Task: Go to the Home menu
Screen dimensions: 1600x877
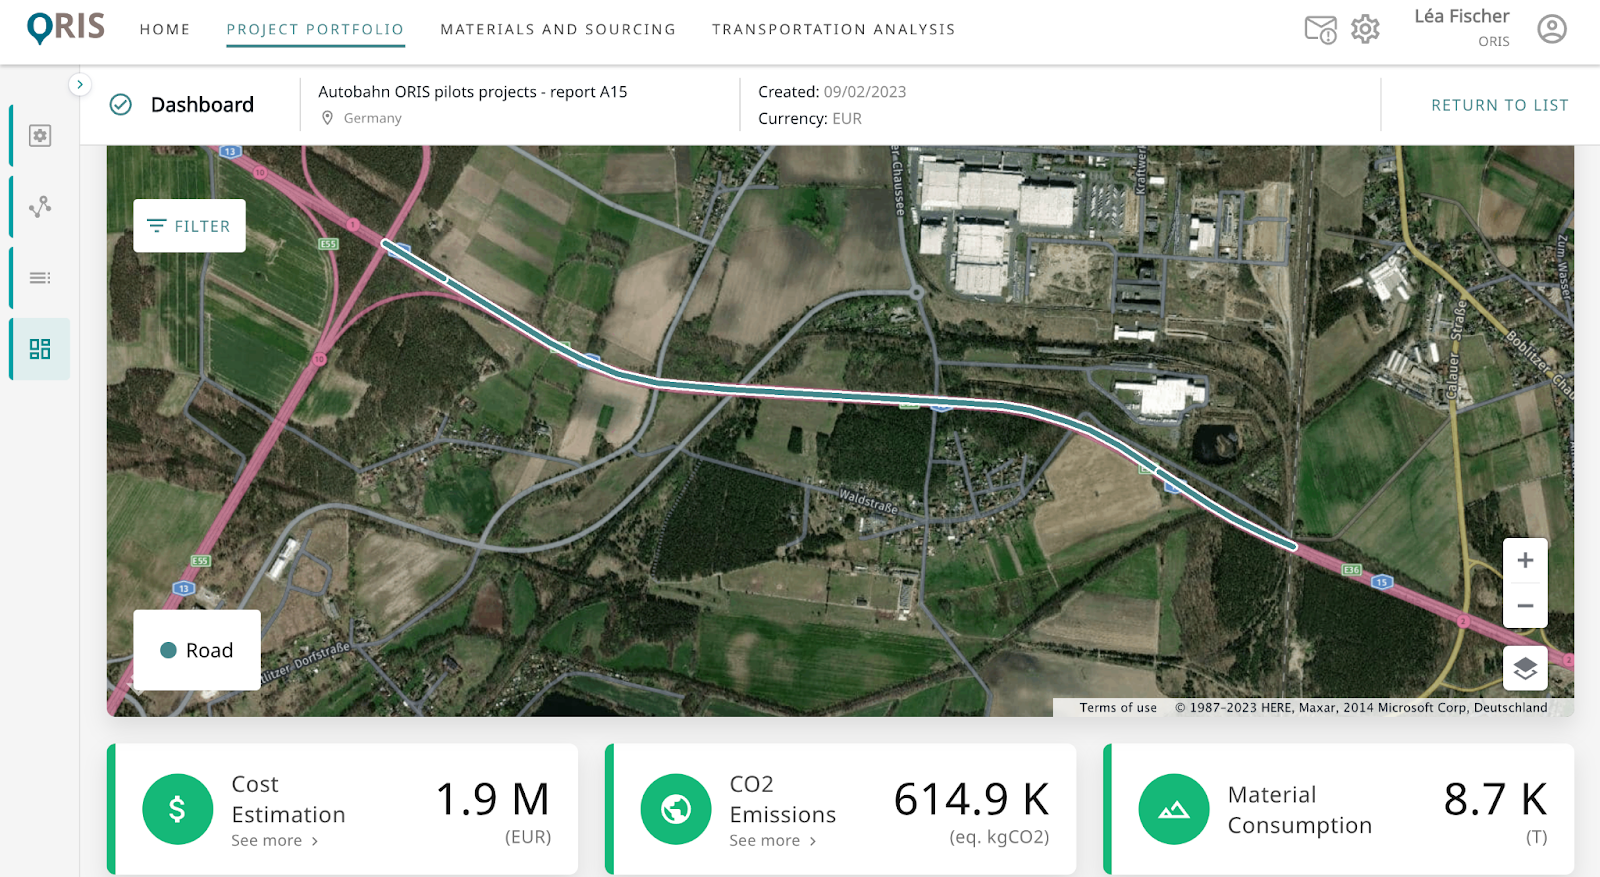Action: pyautogui.click(x=165, y=30)
